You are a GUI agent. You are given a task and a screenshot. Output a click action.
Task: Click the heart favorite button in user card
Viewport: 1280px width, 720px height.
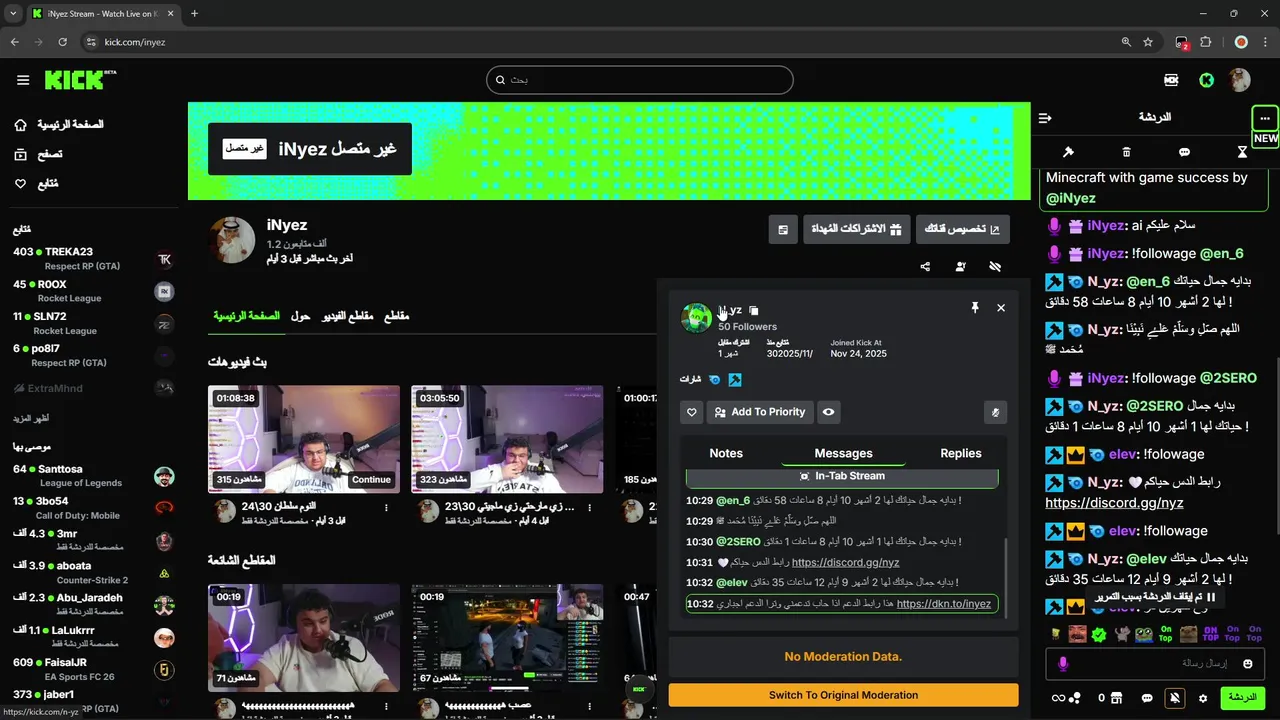coord(692,412)
